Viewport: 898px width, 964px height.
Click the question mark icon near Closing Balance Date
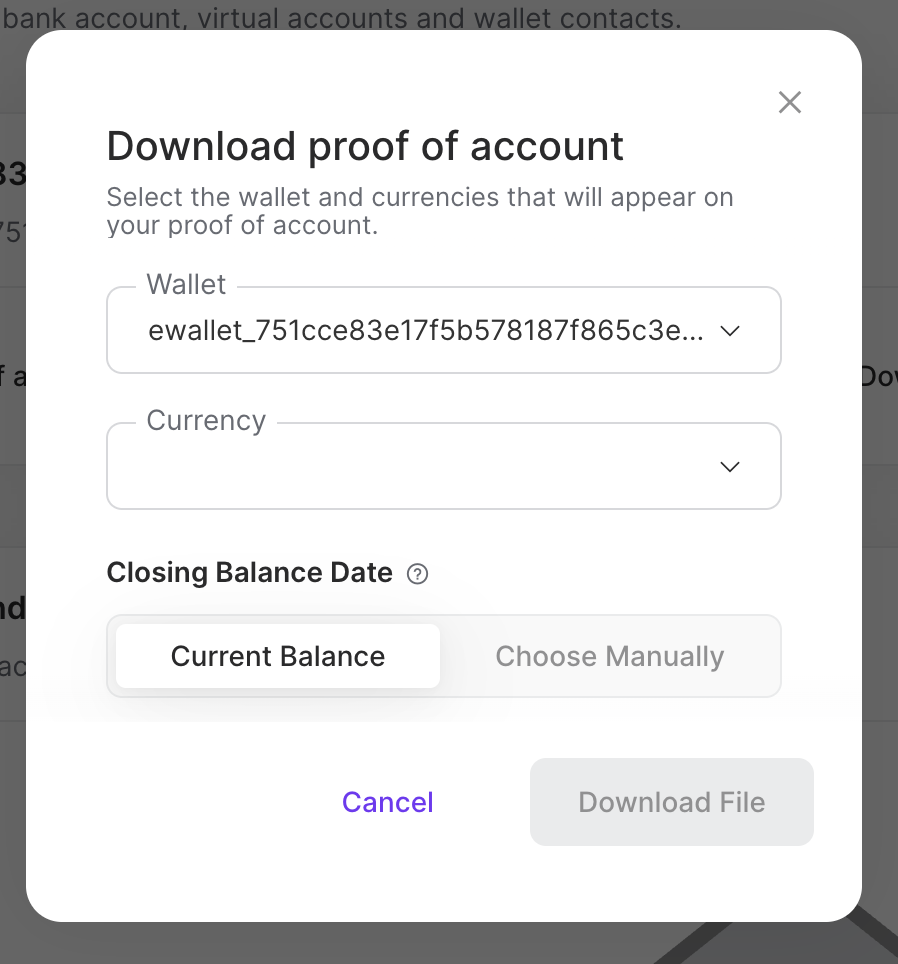[417, 573]
